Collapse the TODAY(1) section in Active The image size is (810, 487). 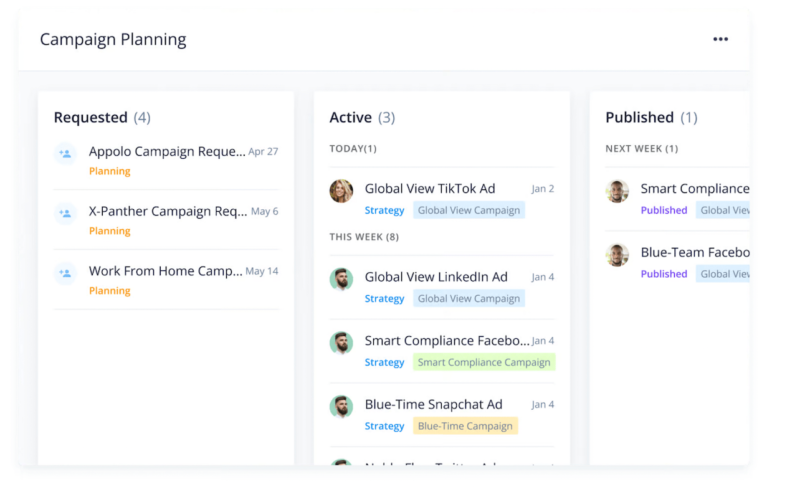click(353, 149)
